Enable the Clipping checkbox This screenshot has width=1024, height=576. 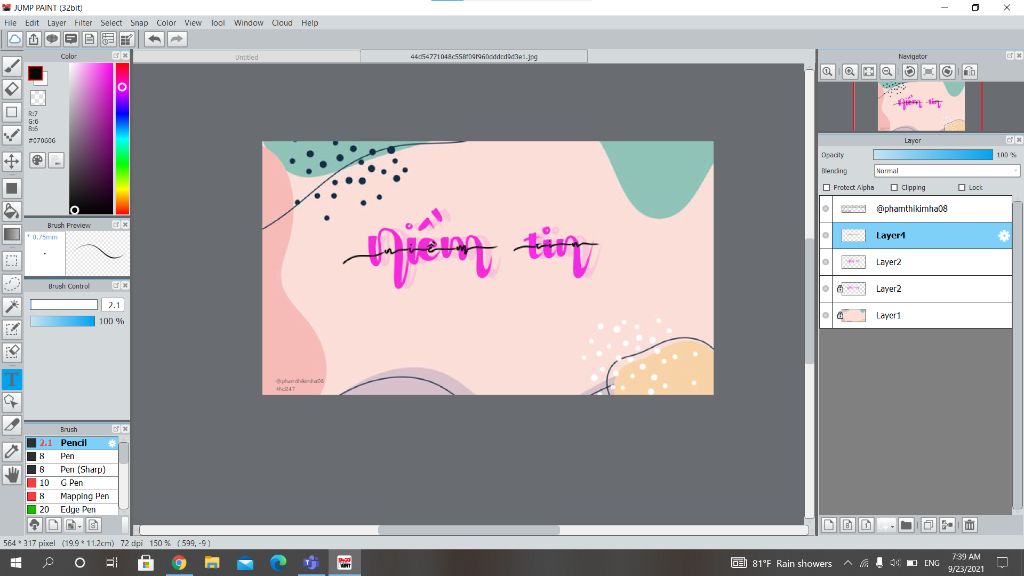pyautogui.click(x=895, y=187)
